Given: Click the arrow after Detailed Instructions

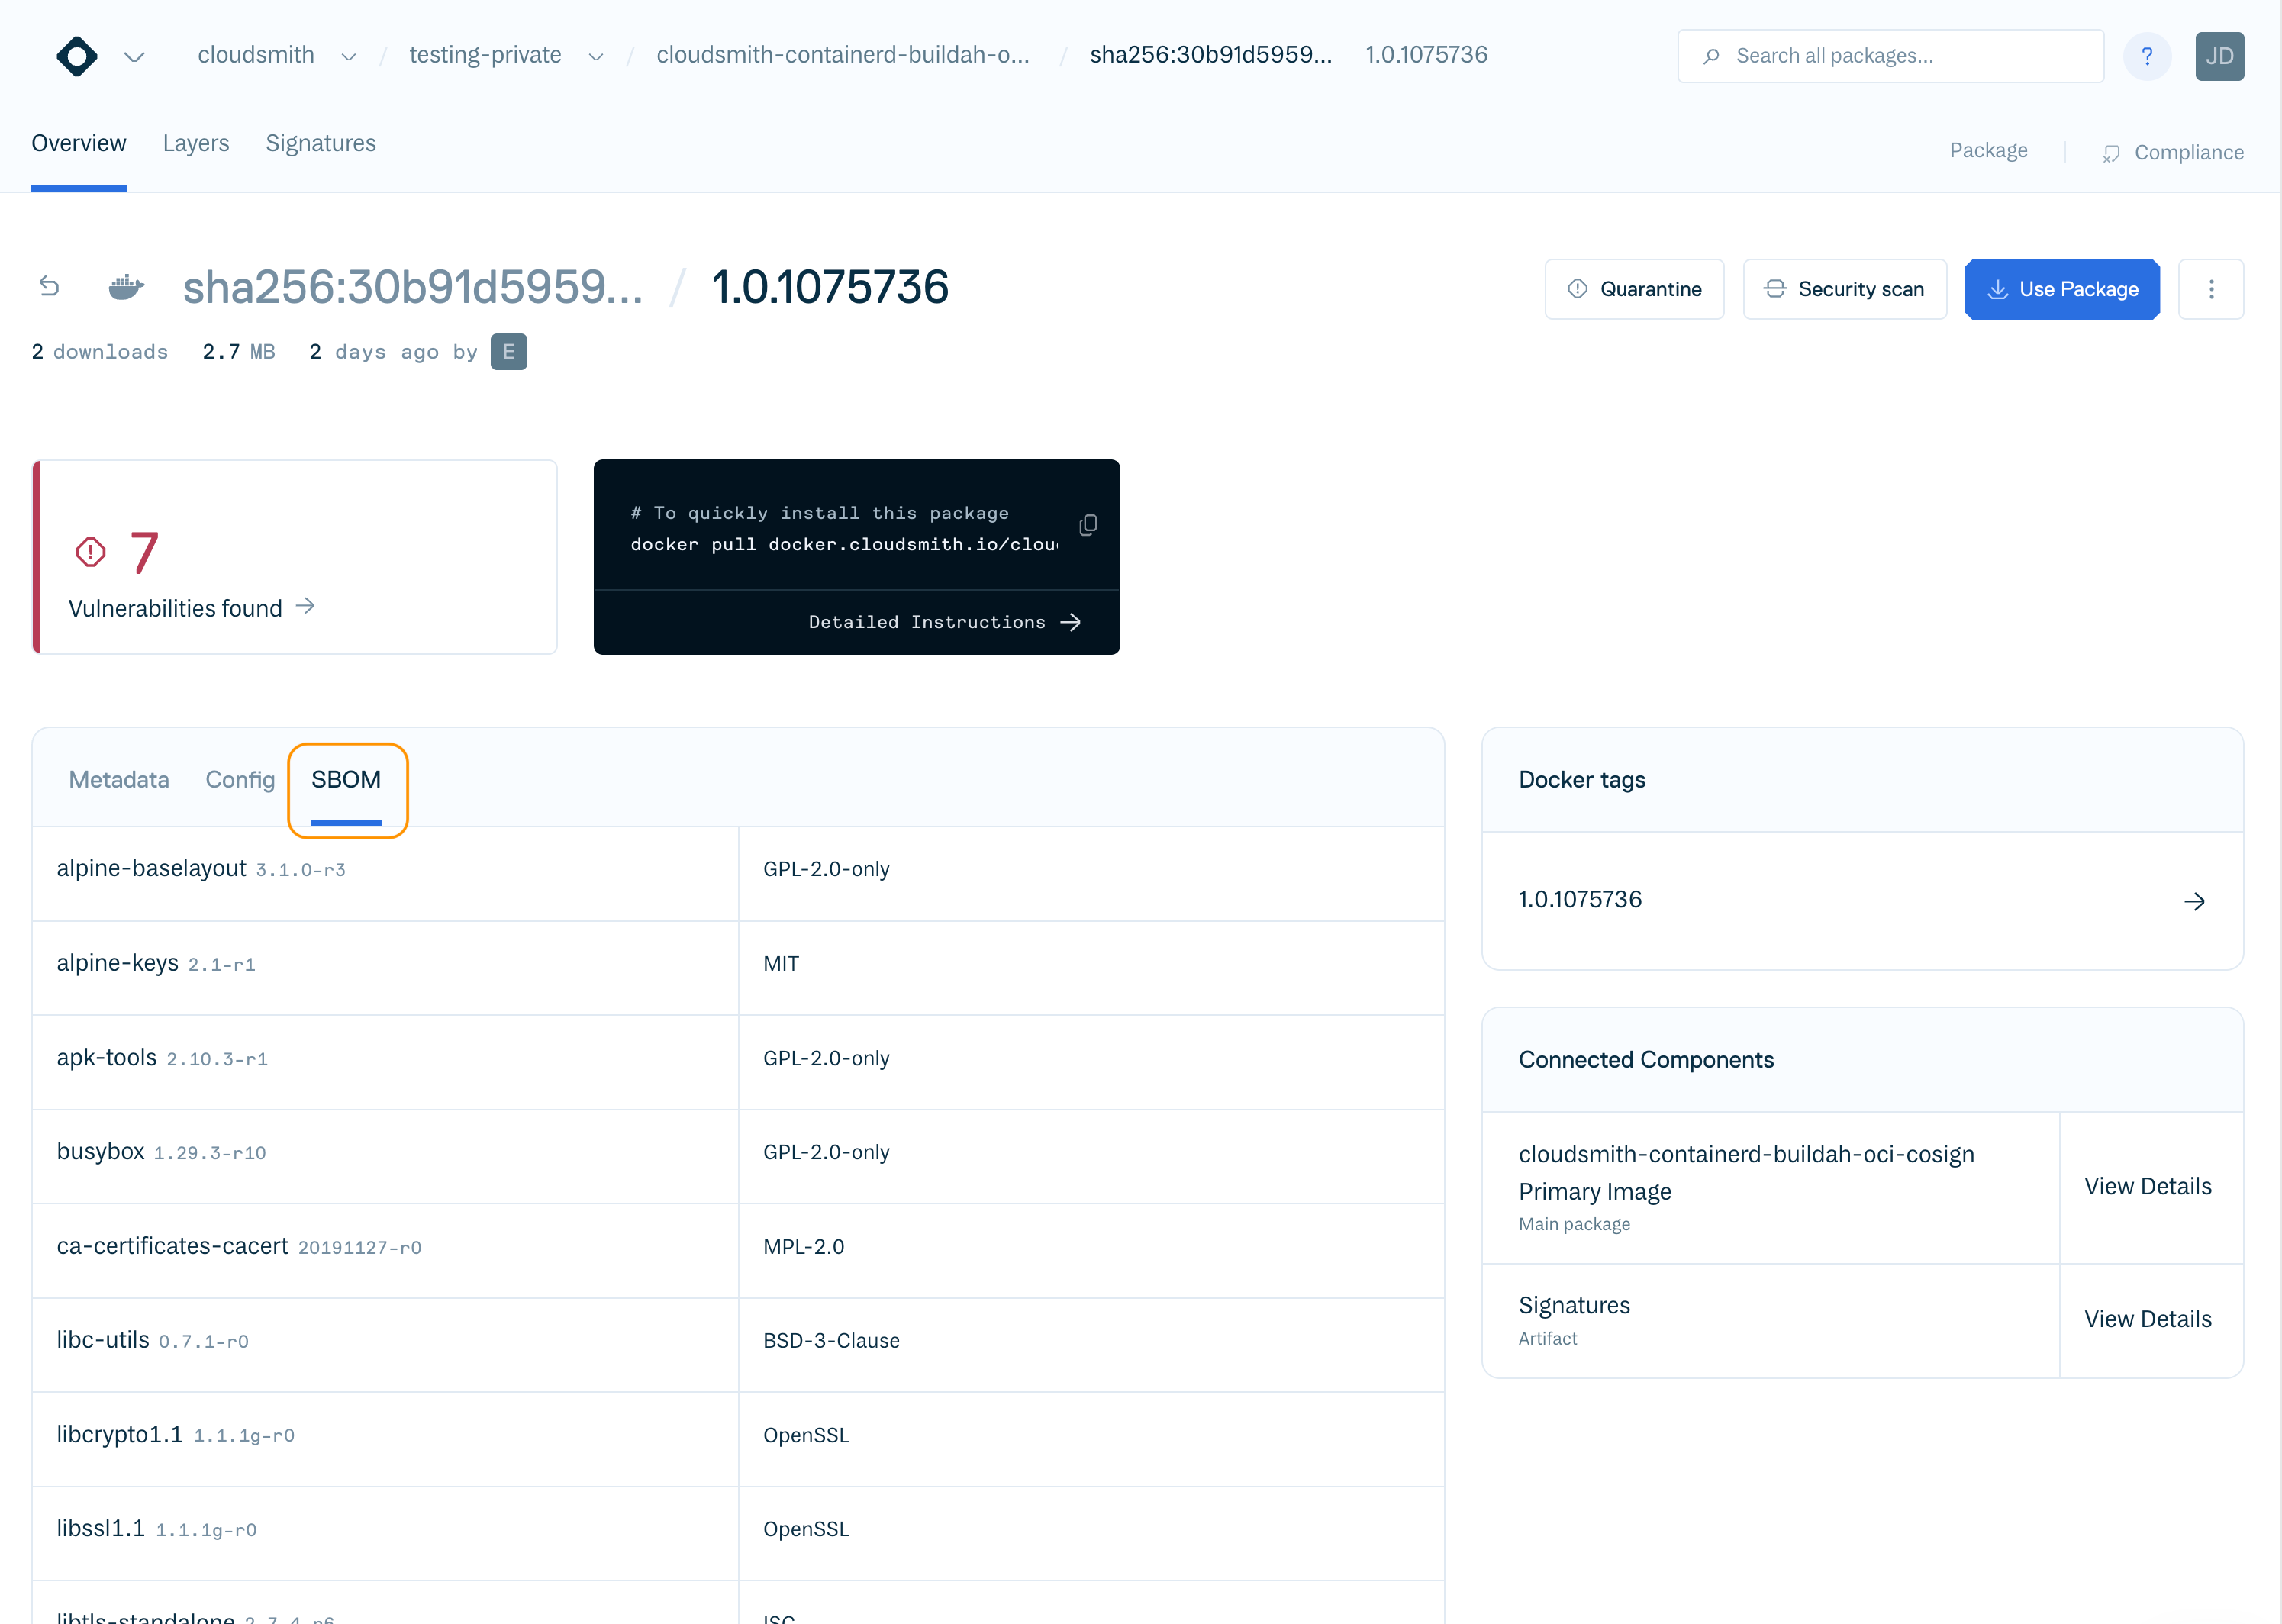Looking at the screenshot, I should click(1070, 622).
